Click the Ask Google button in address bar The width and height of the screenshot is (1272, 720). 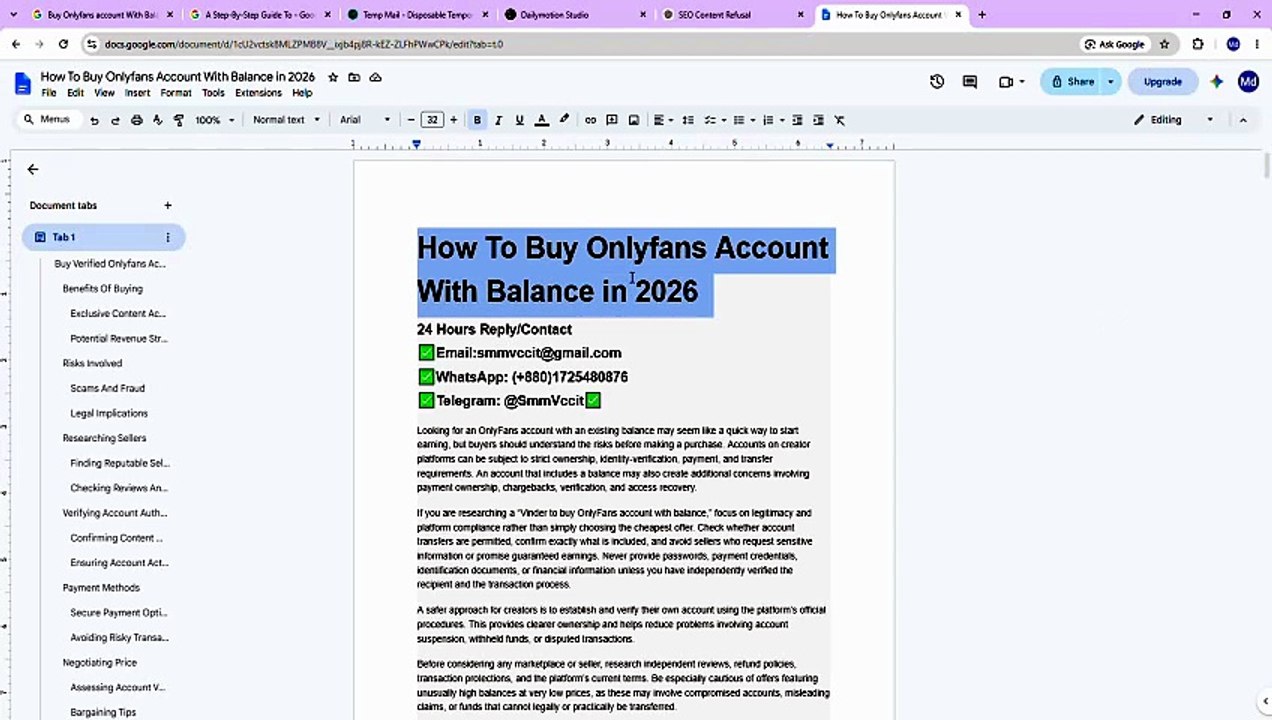1114,45
